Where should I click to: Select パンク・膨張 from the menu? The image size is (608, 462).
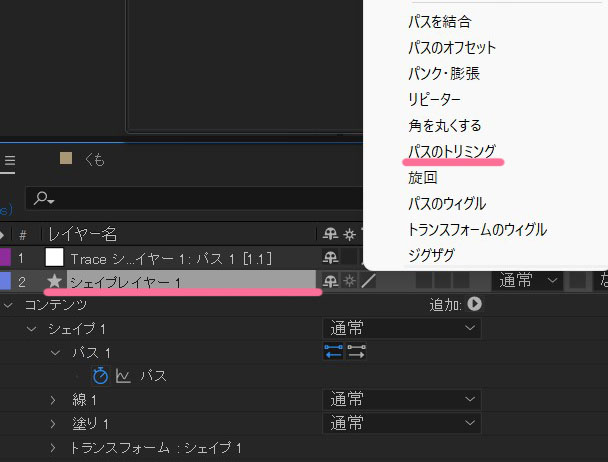[x=444, y=73]
